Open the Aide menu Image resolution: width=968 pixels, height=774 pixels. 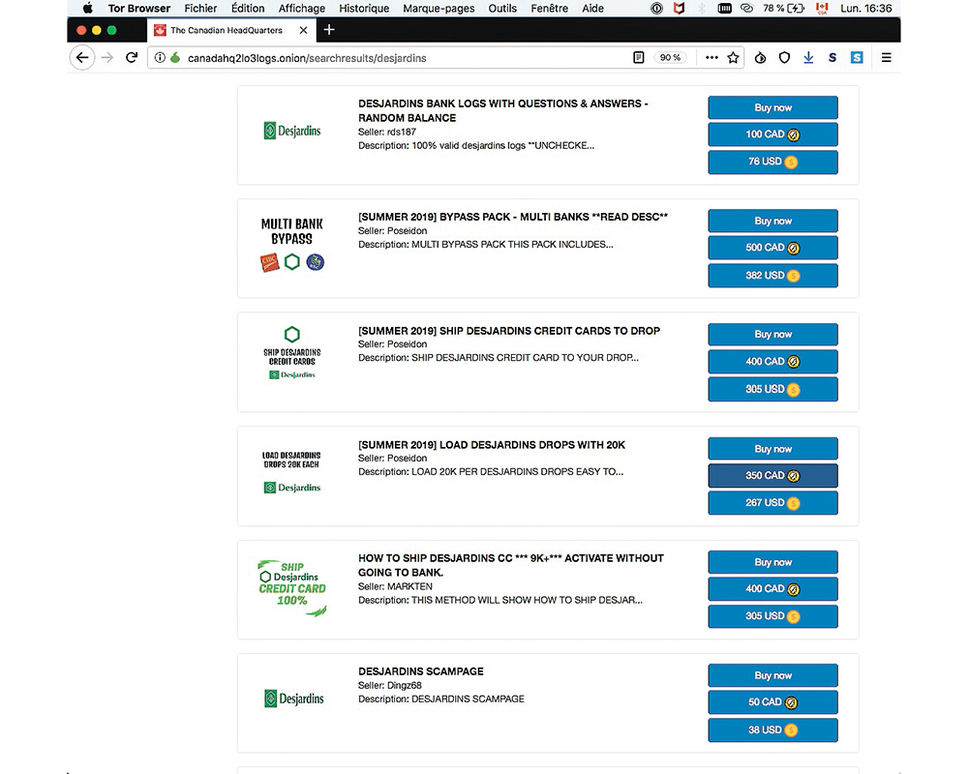point(593,8)
